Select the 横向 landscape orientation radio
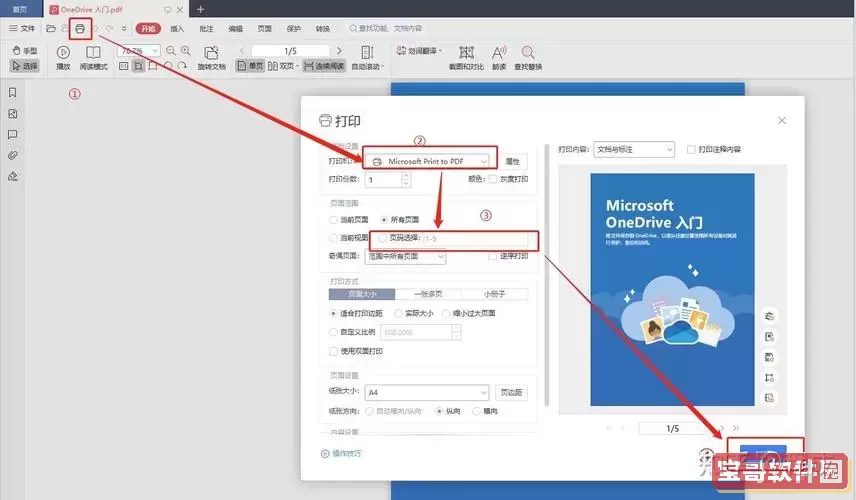The image size is (856, 500). [477, 411]
